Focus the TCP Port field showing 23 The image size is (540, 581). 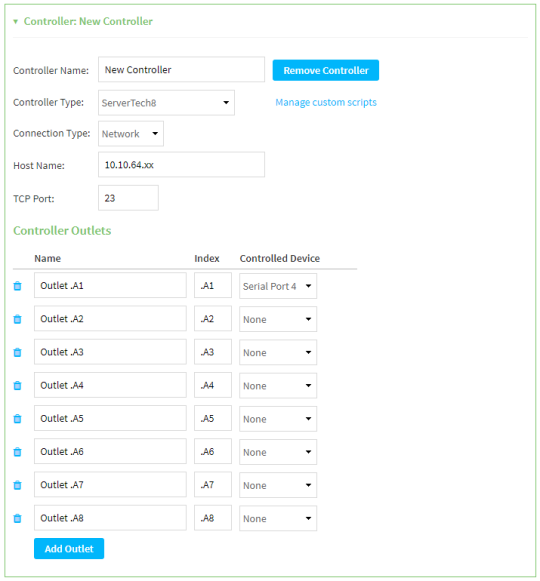(x=128, y=198)
